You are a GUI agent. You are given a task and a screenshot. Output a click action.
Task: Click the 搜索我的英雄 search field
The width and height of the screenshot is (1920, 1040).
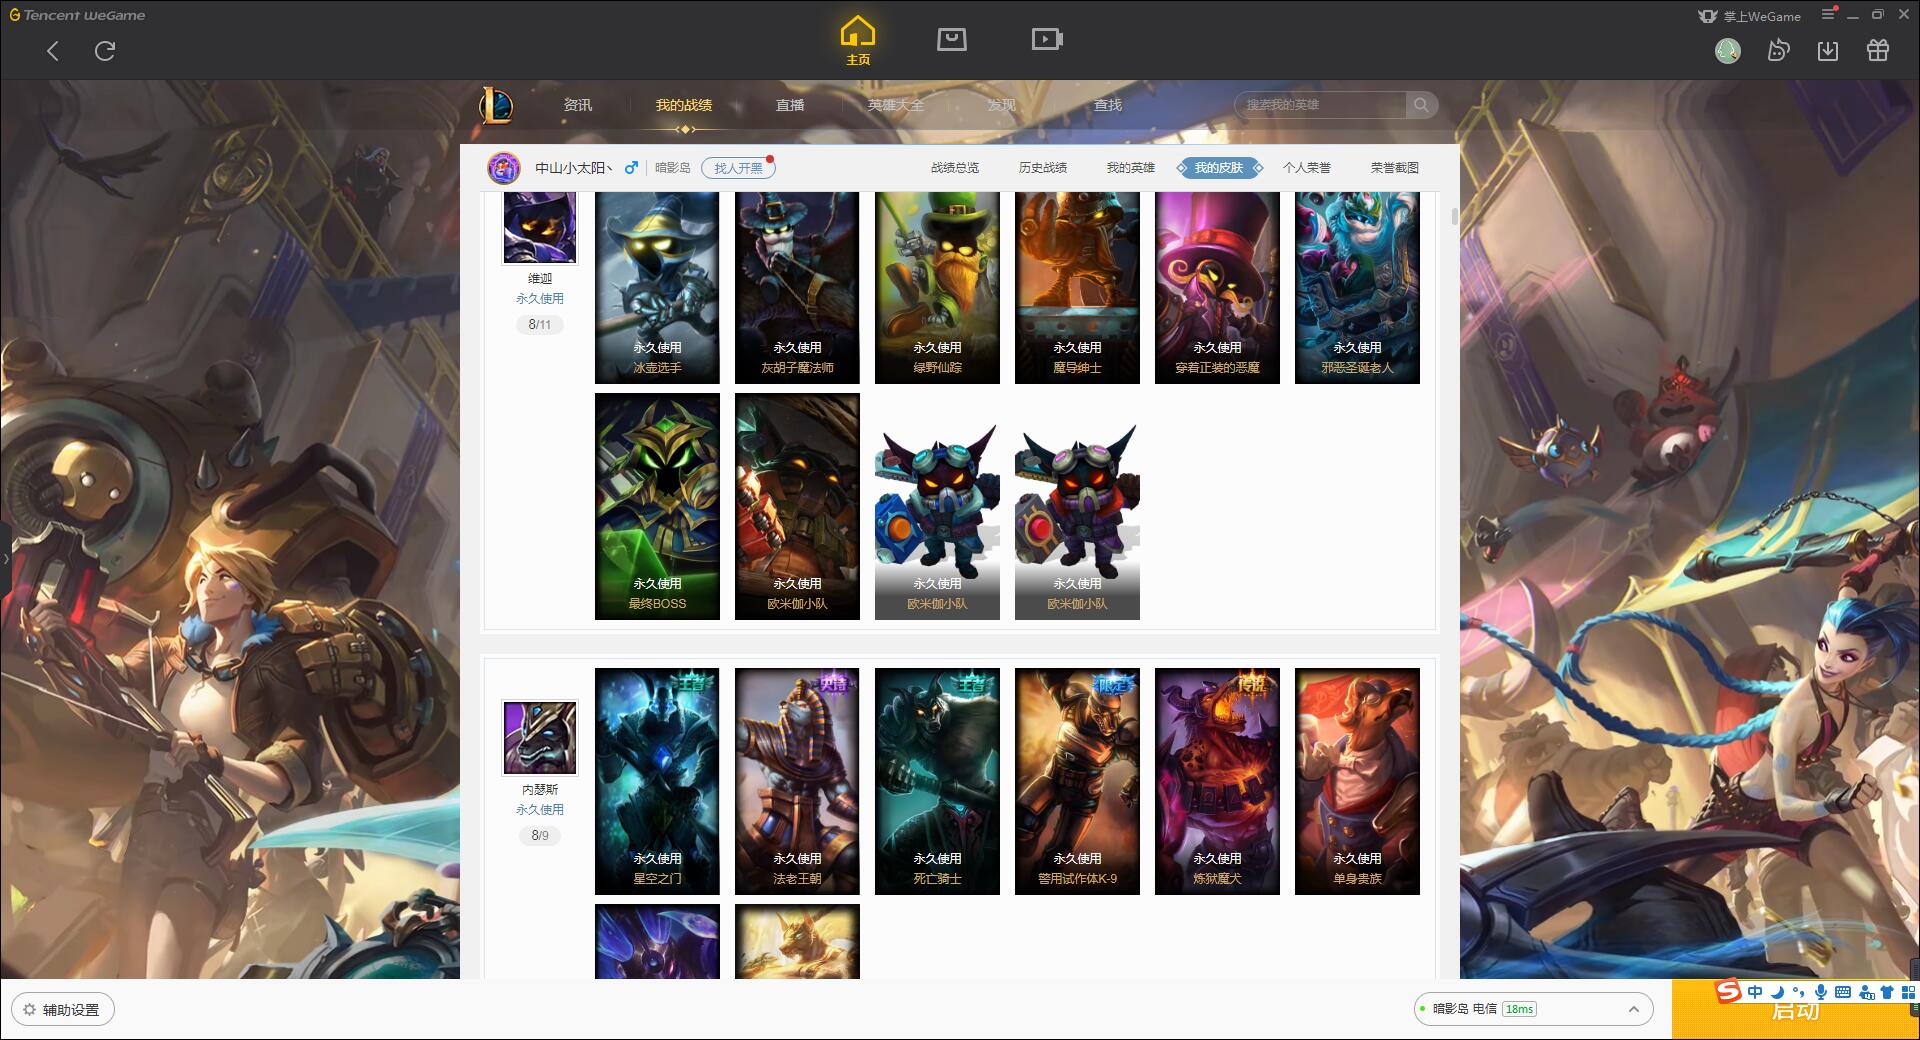pos(1321,105)
